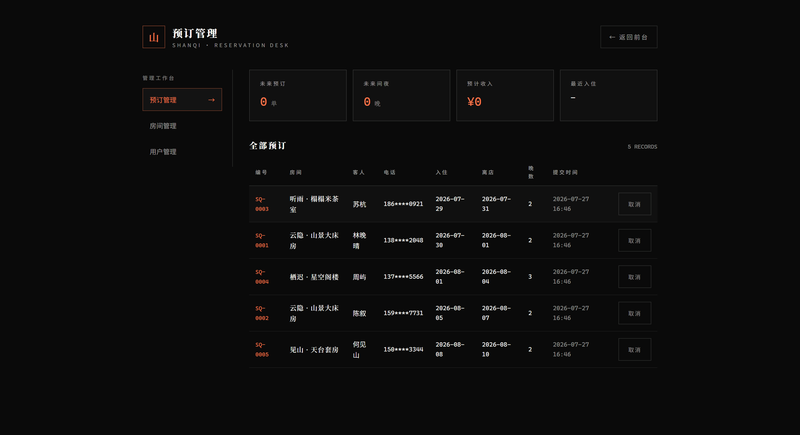Click guest name 周屿
The image size is (800, 435).
pos(359,277)
